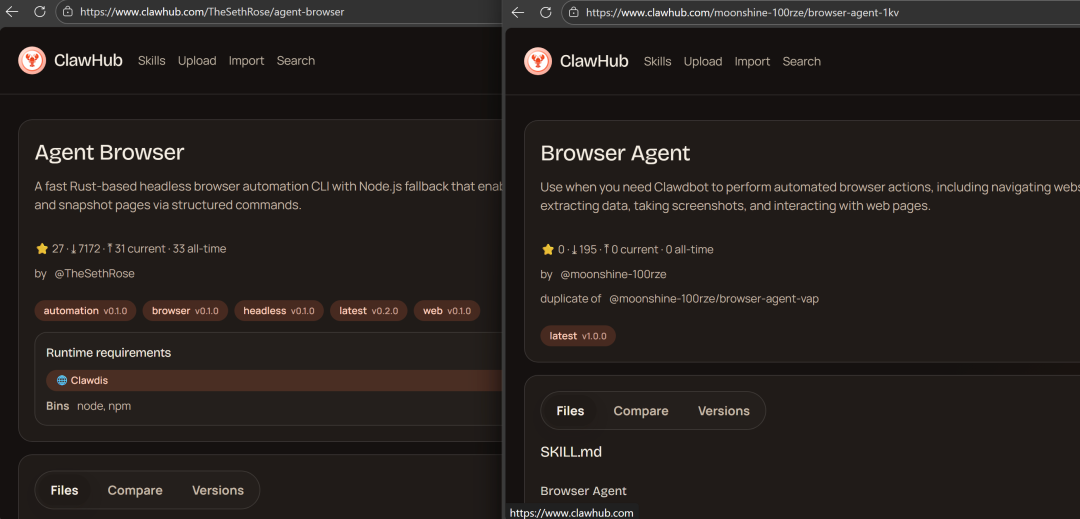The image size is (1080, 519).
Task: Click the reload icon in right browser
Action: [x=546, y=12]
